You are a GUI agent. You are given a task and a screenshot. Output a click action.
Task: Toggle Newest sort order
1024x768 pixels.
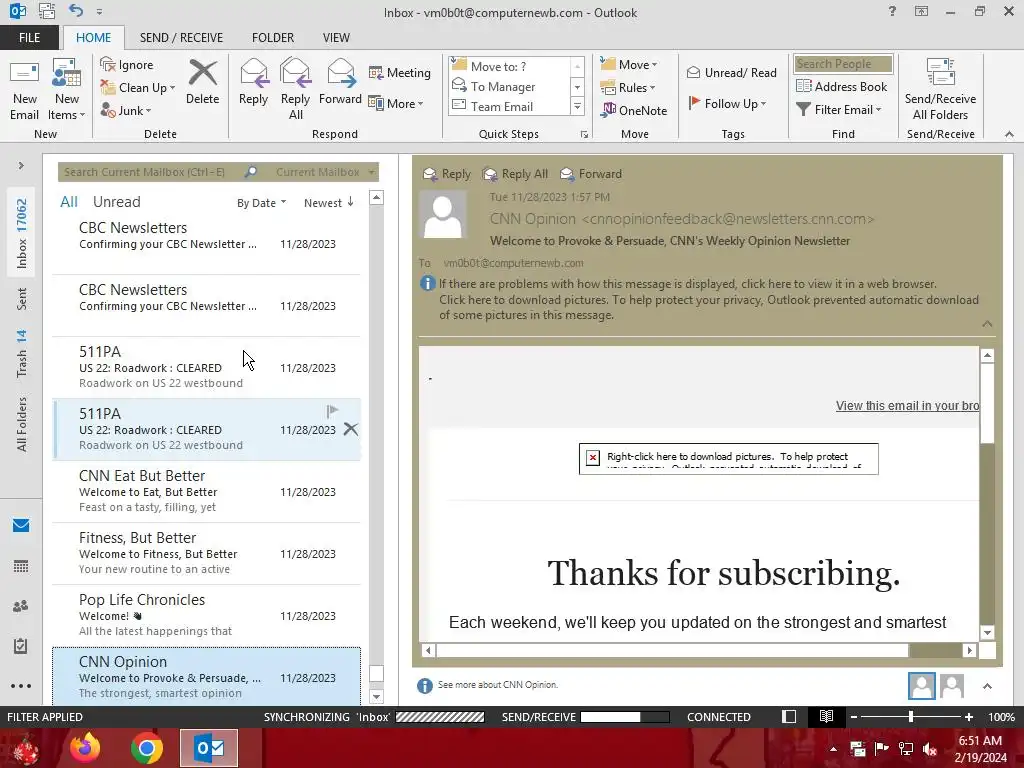click(x=328, y=203)
